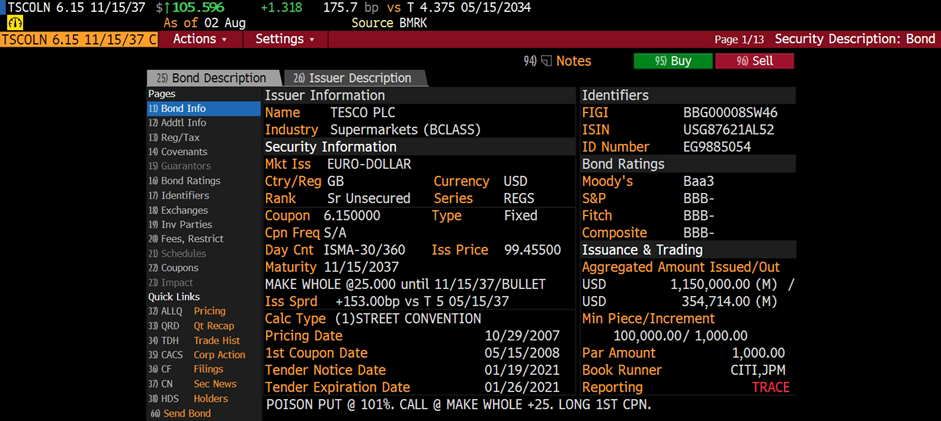
Task: Click the FIGI value BBG00008SW46
Action: (731, 112)
